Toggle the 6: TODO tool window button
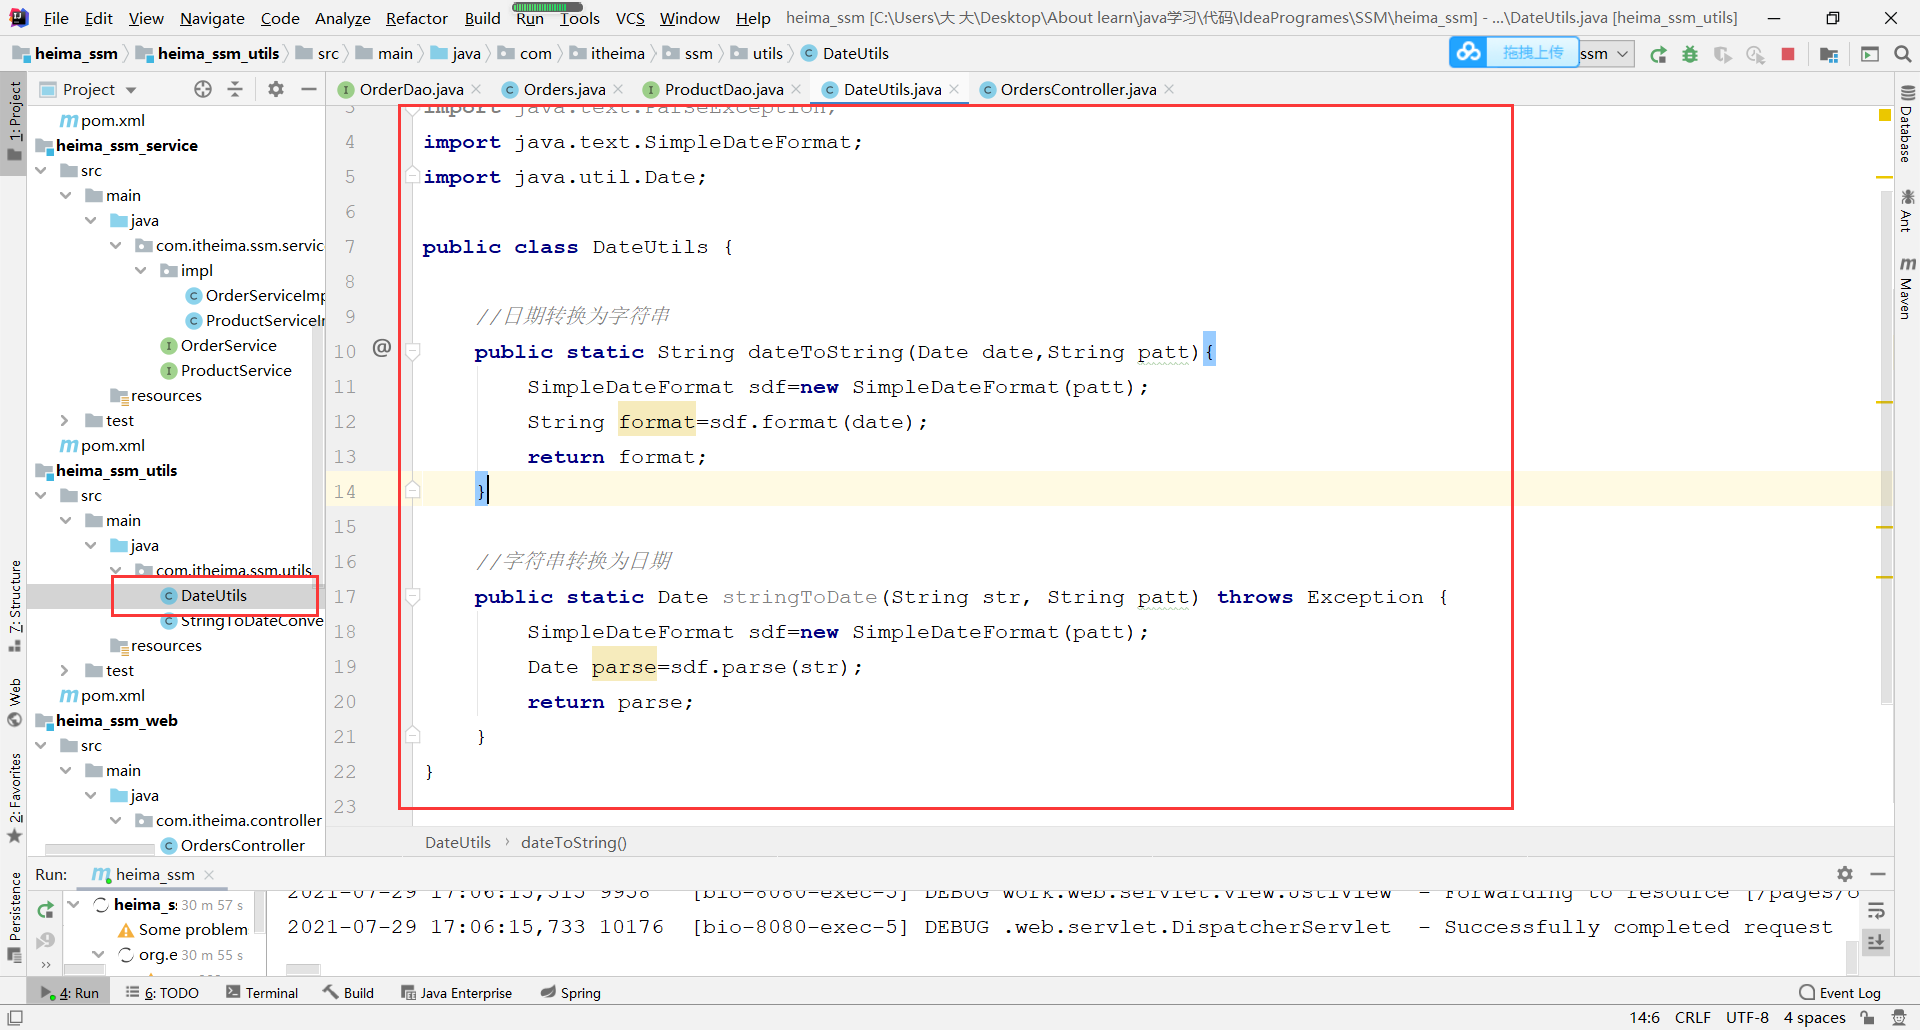 pos(162,993)
